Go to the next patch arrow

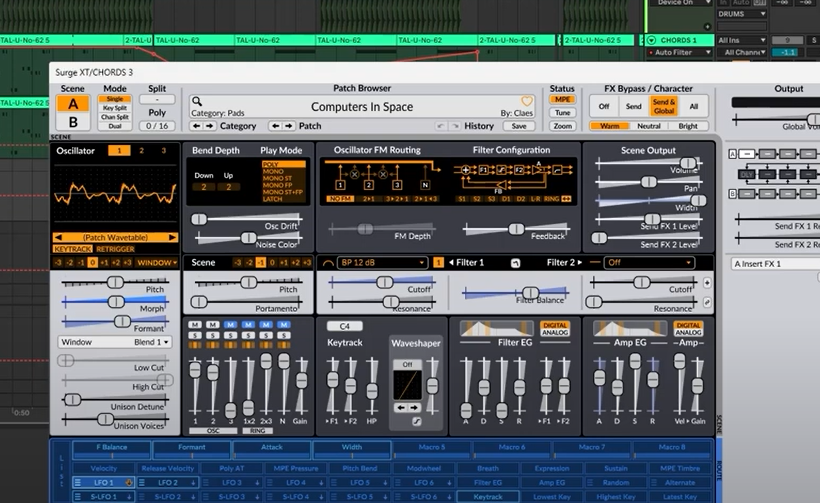coord(290,126)
